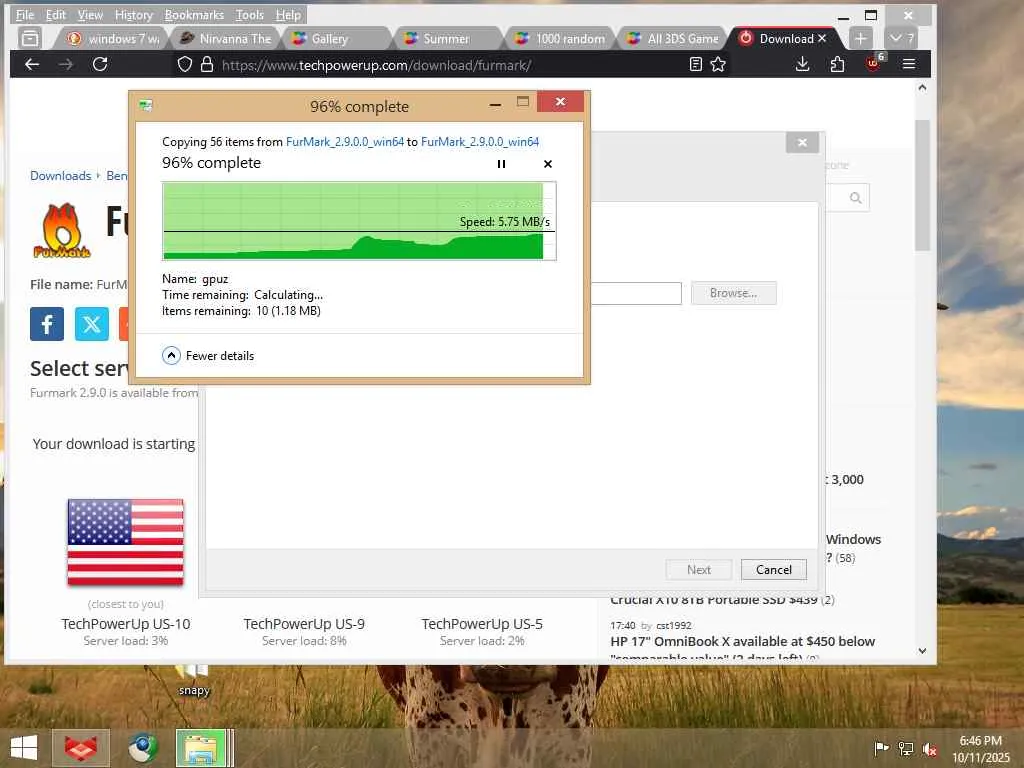The width and height of the screenshot is (1024, 768).
Task: Collapse with Fewer details chevron
Action: 171,355
